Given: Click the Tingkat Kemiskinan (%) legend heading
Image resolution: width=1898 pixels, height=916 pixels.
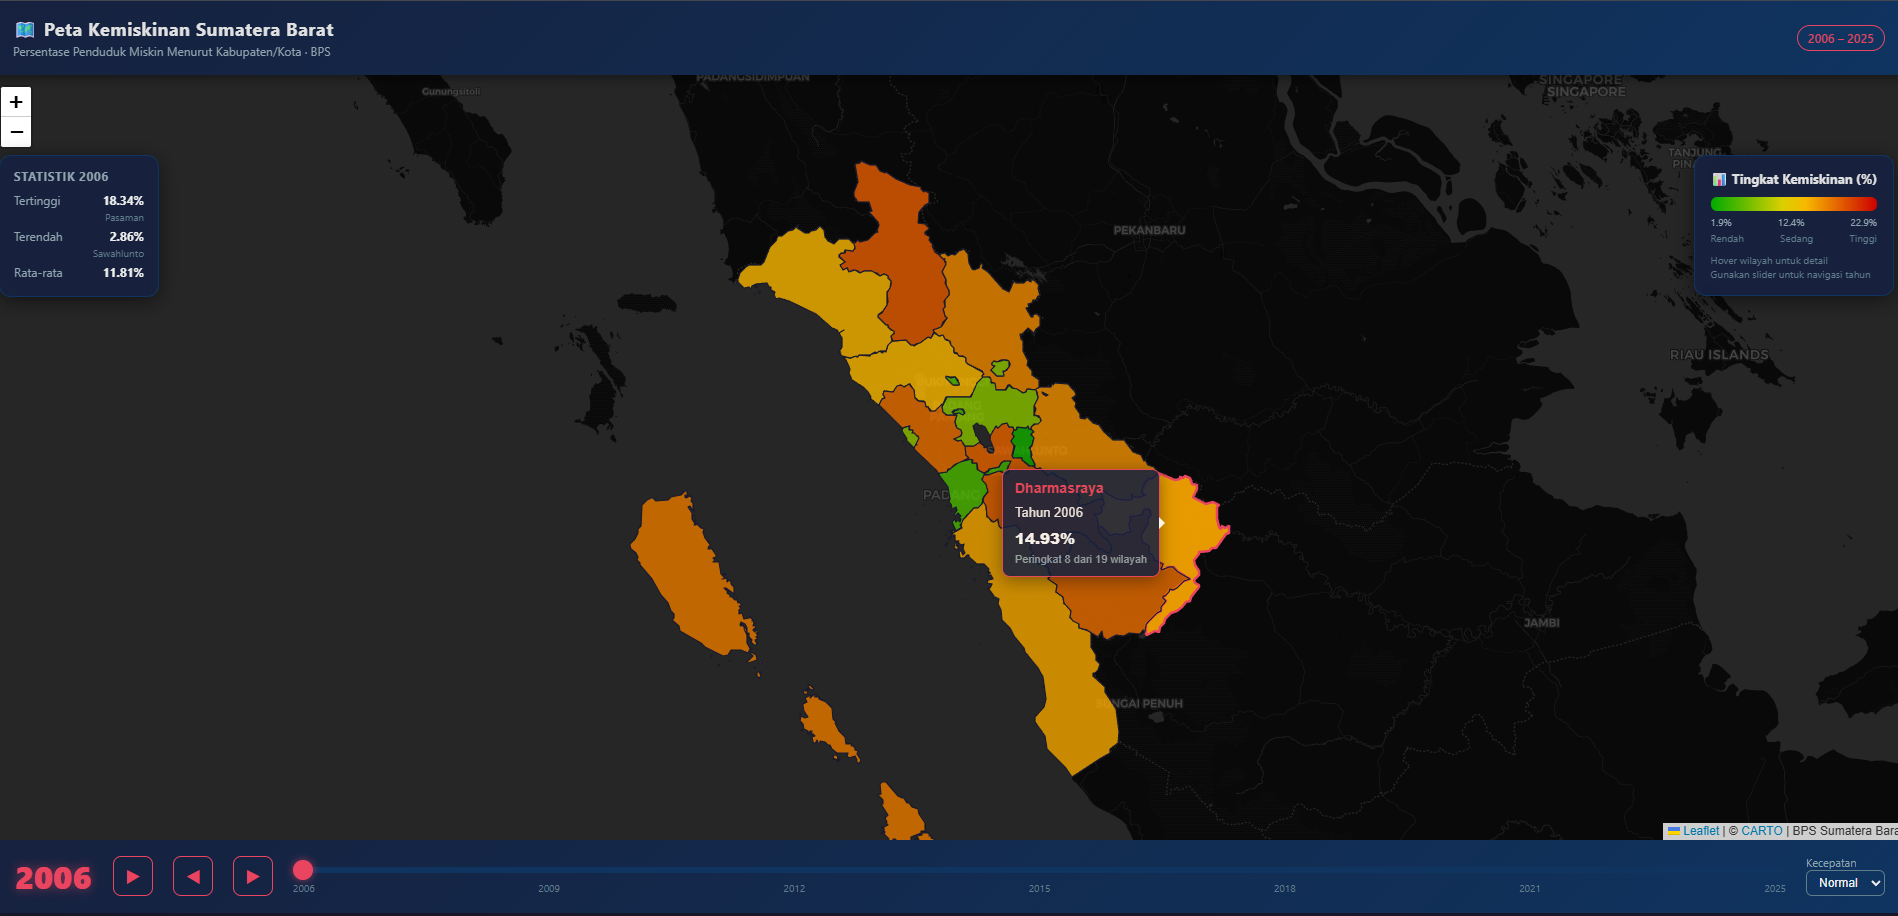Looking at the screenshot, I should [x=1804, y=180].
